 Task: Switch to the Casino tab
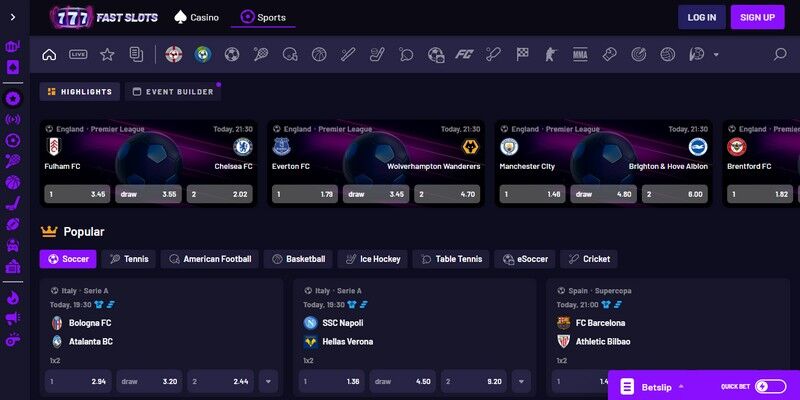click(x=196, y=17)
